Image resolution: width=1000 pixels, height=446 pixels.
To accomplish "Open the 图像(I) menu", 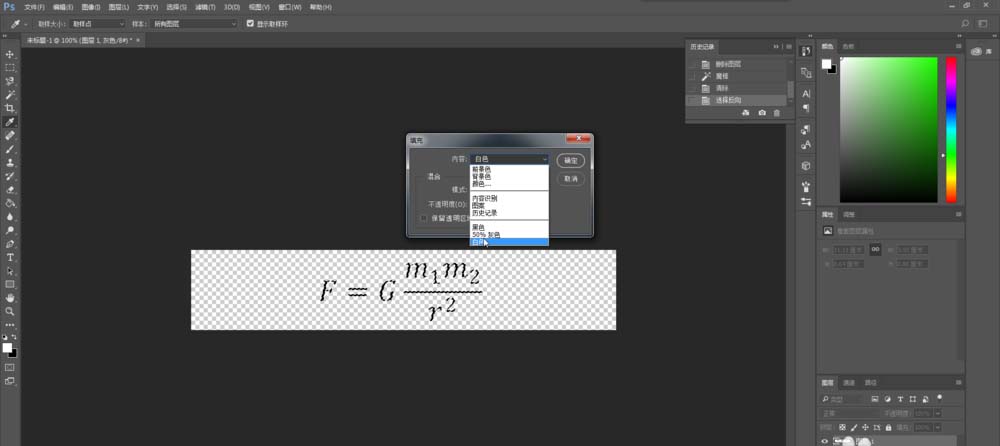I will [x=91, y=7].
